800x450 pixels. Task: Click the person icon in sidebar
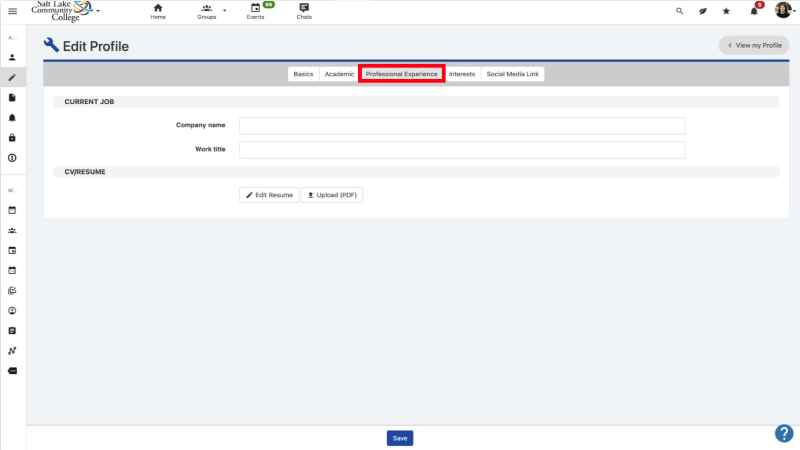pyautogui.click(x=12, y=58)
